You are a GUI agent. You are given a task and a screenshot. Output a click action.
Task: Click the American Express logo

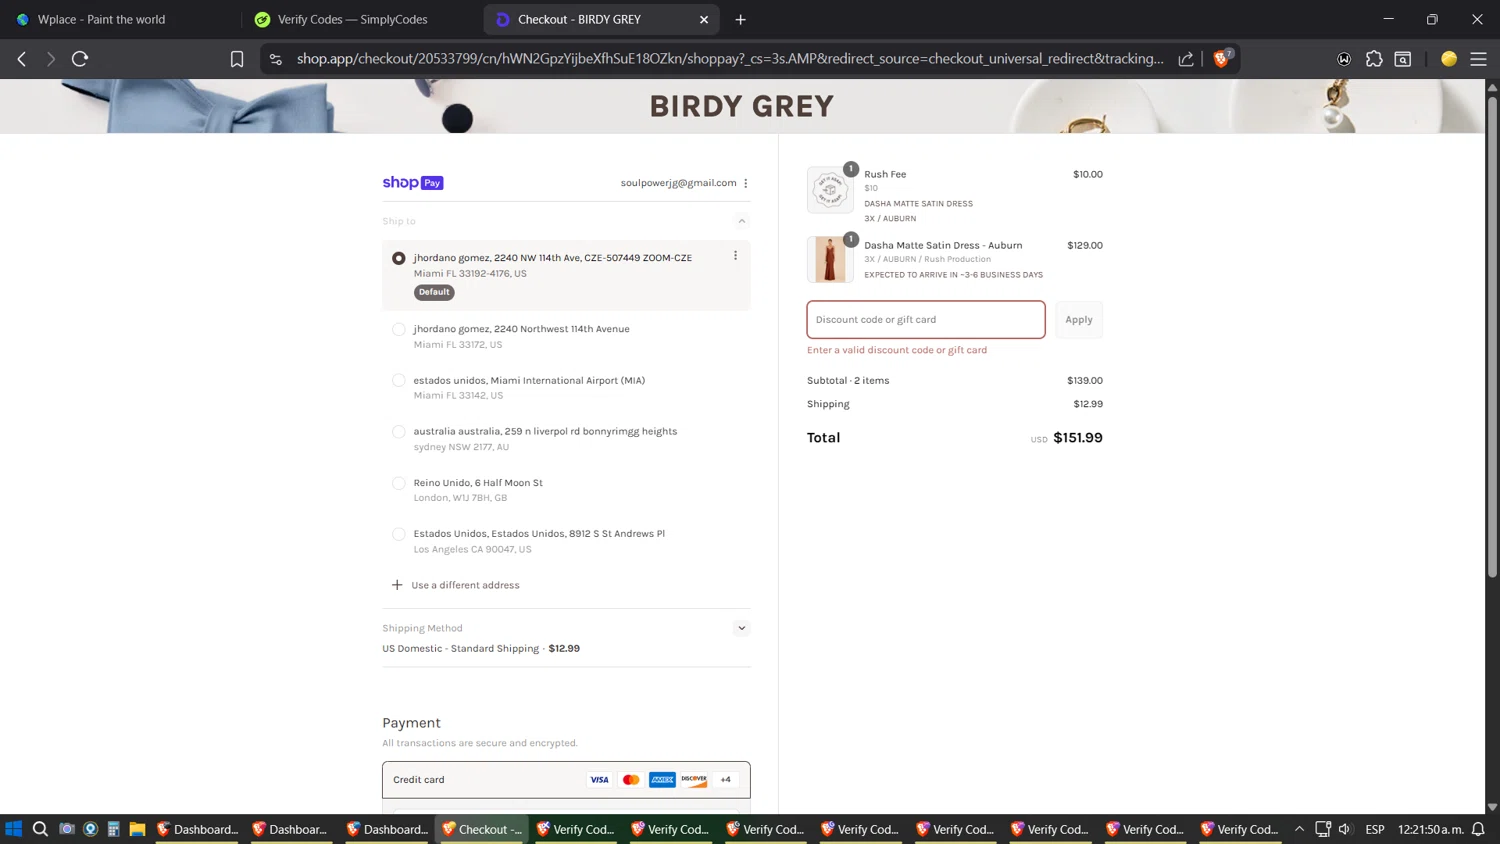pyautogui.click(x=662, y=780)
